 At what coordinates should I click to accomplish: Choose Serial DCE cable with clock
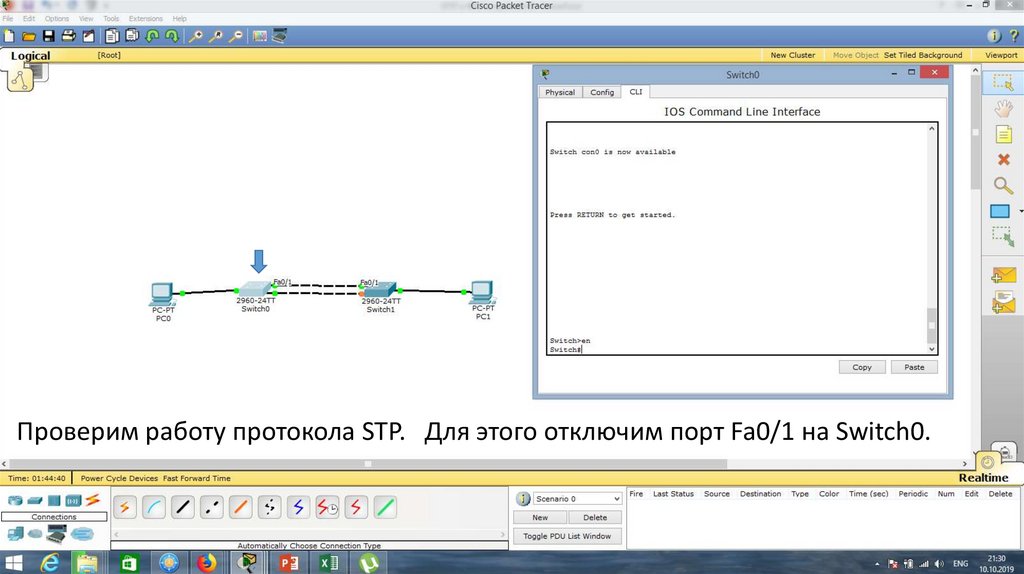pyautogui.click(x=327, y=507)
